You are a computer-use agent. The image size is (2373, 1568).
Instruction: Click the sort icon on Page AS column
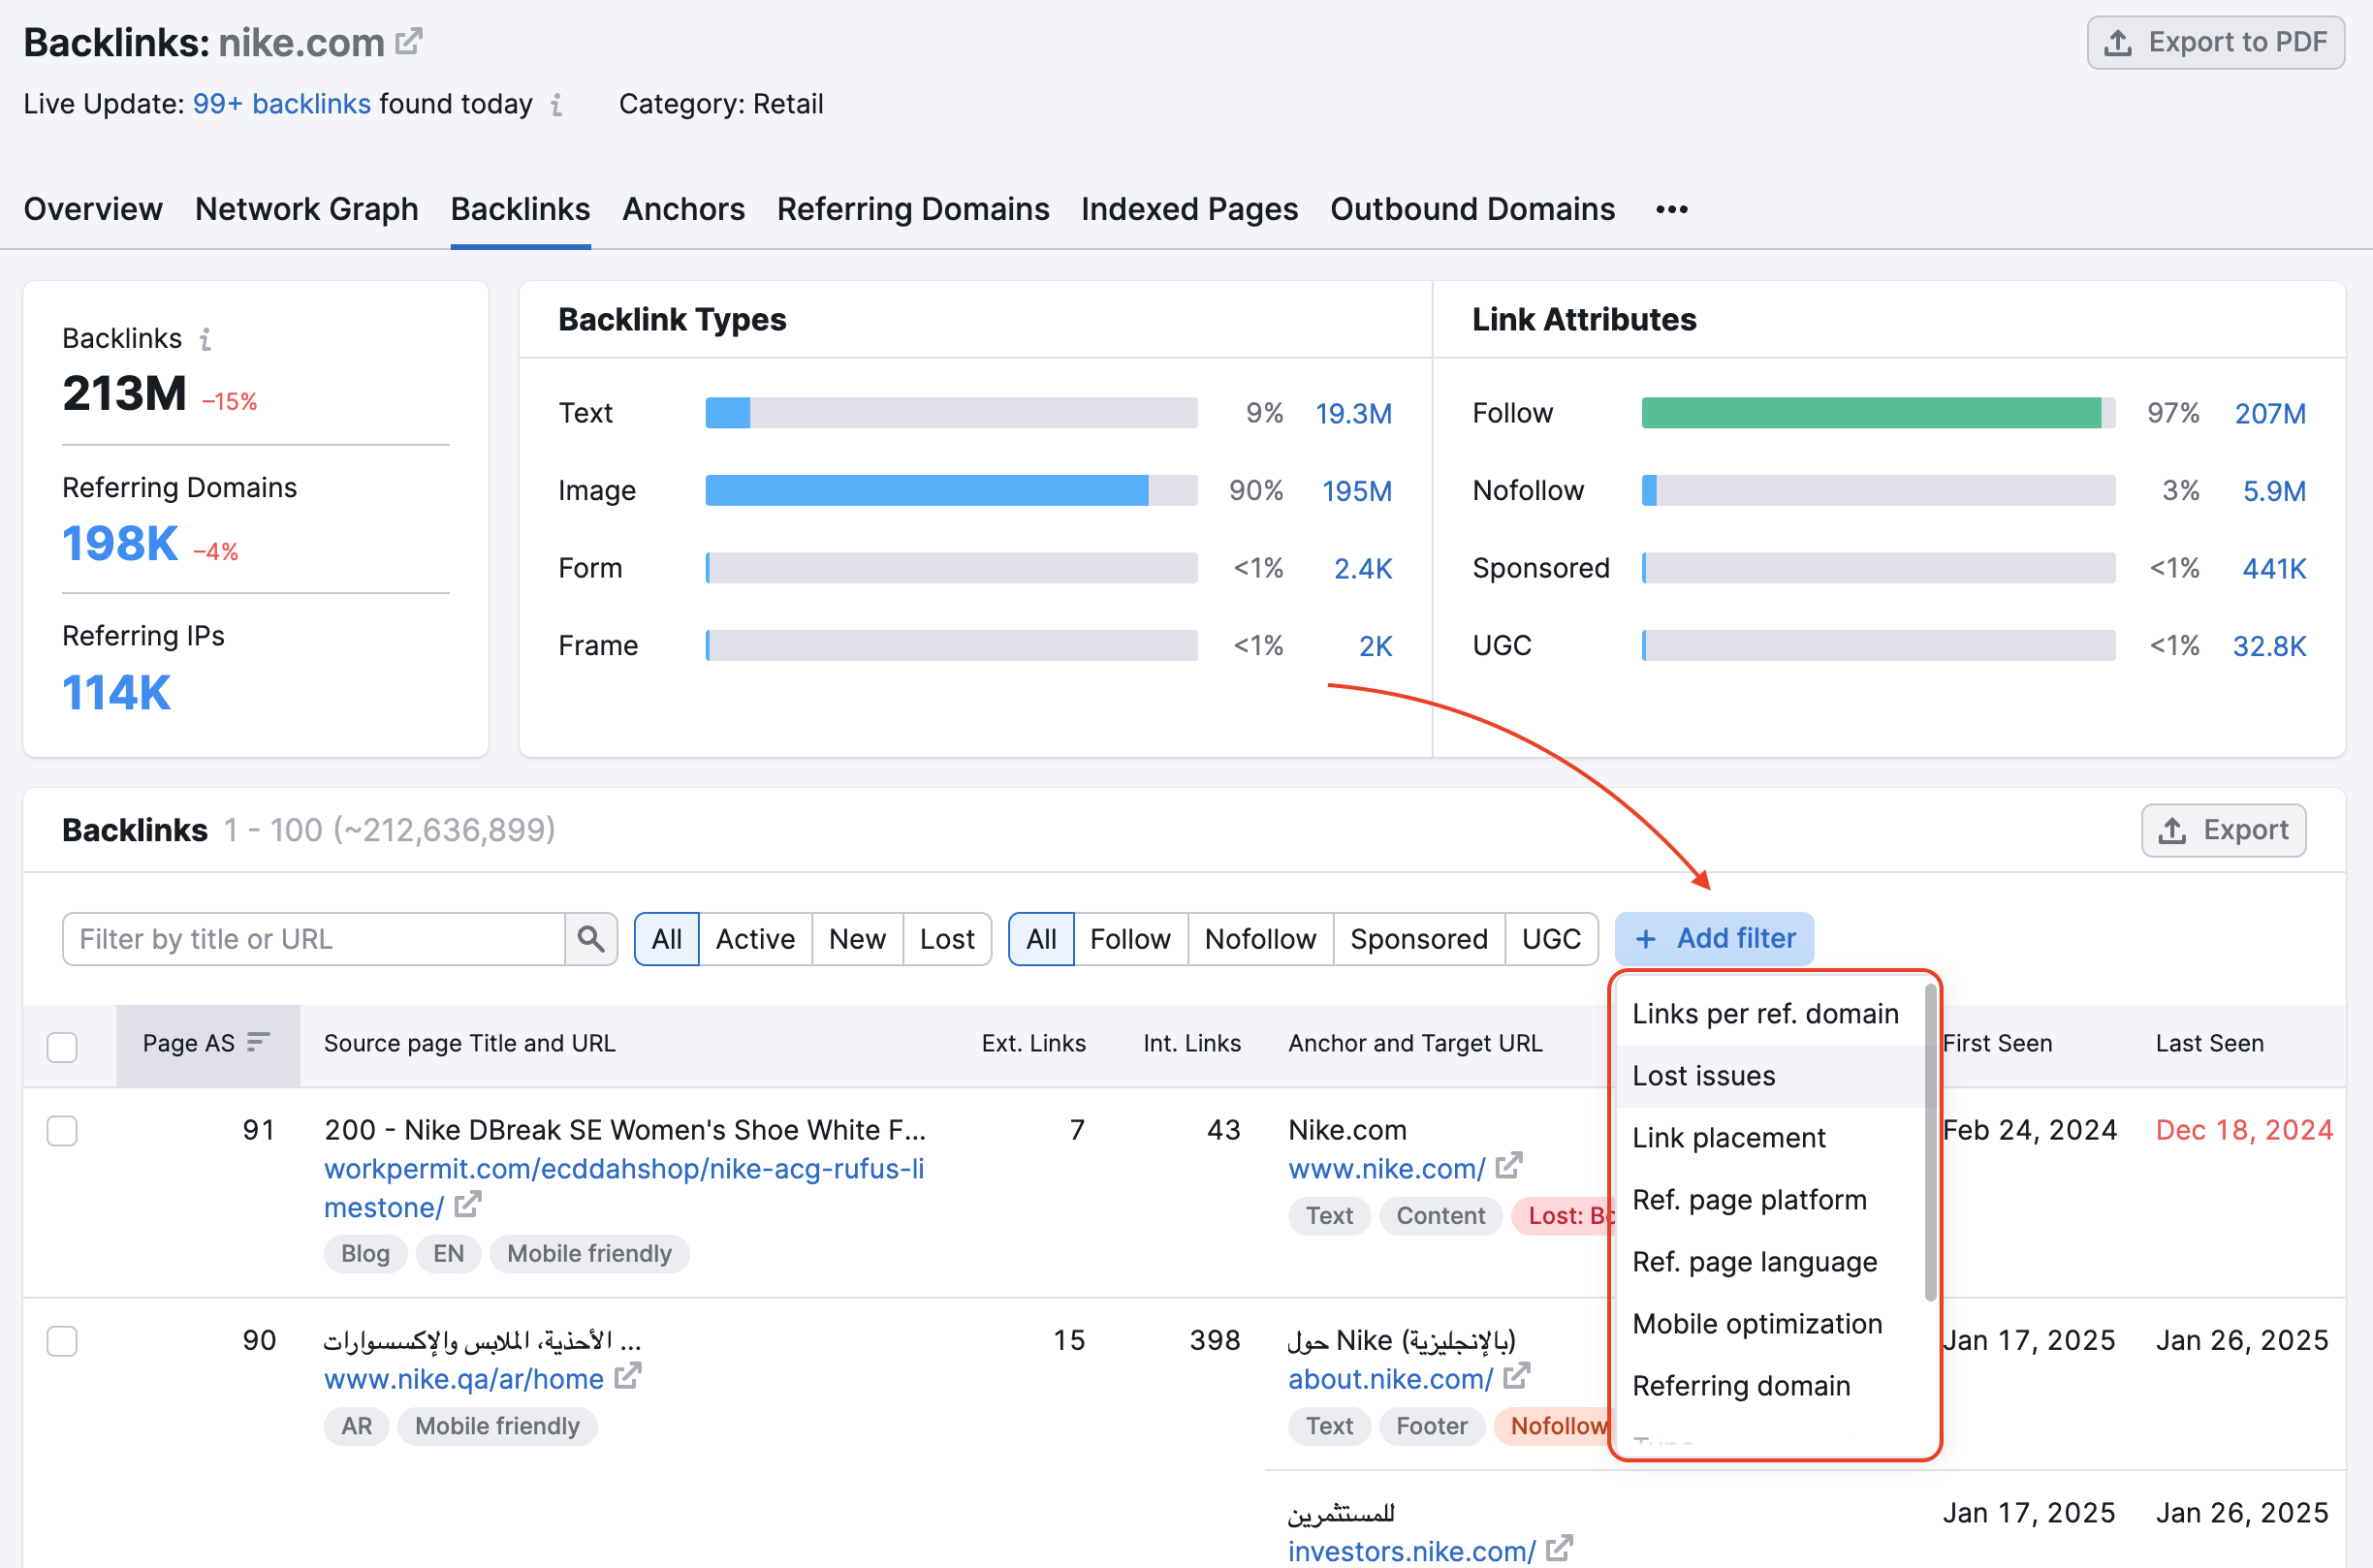(257, 1042)
